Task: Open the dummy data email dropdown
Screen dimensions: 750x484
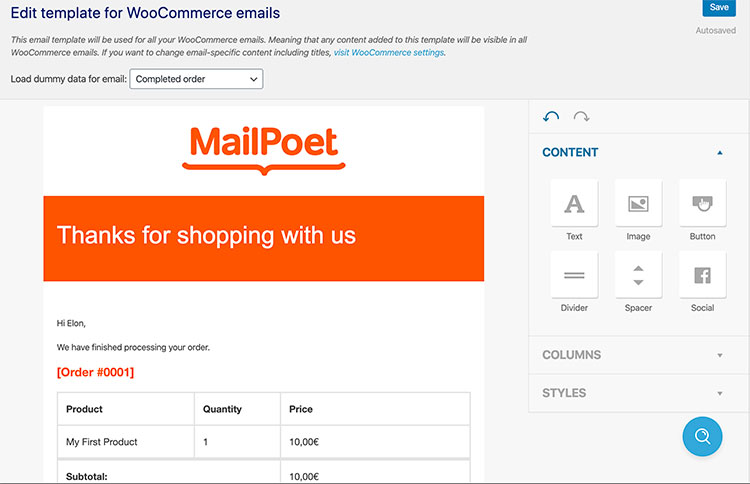Action: (196, 78)
